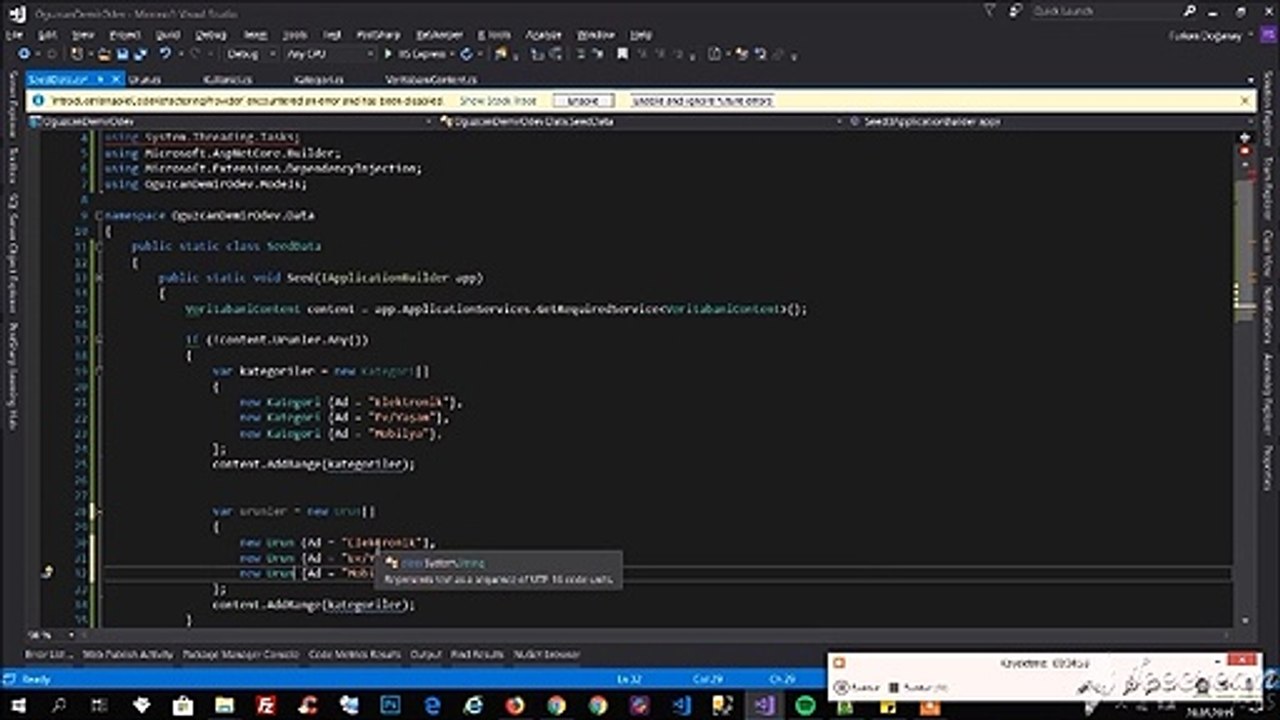The image size is (1280, 720).
Task: Collapse the namespace OguzcanDemirOdev.Data block
Action: point(97,215)
